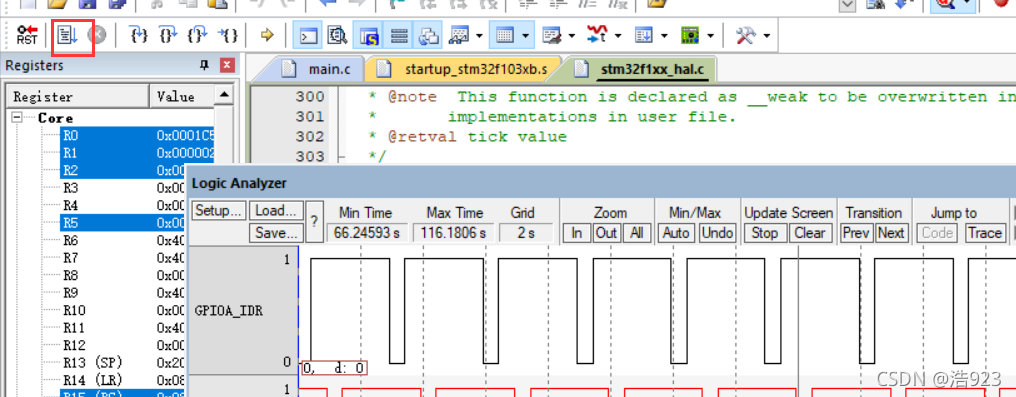This screenshot has height=397, width=1016.
Task: Toggle the Call Stack Window icon
Action: click(429, 35)
